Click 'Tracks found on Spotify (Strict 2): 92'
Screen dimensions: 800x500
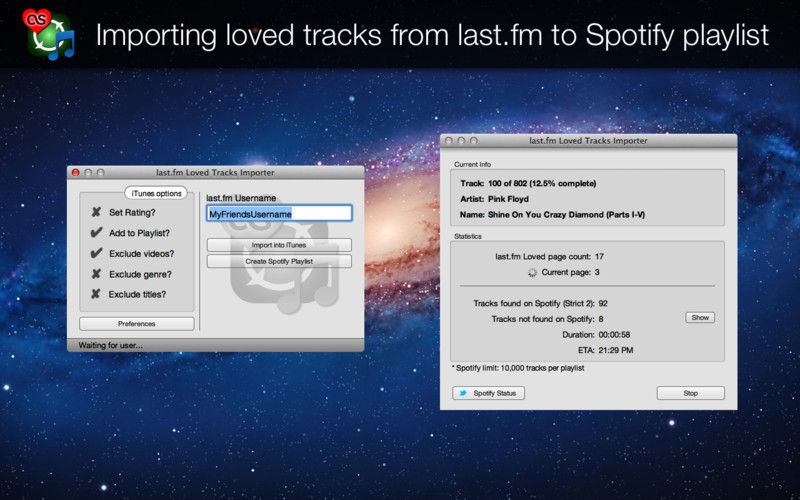coord(540,304)
